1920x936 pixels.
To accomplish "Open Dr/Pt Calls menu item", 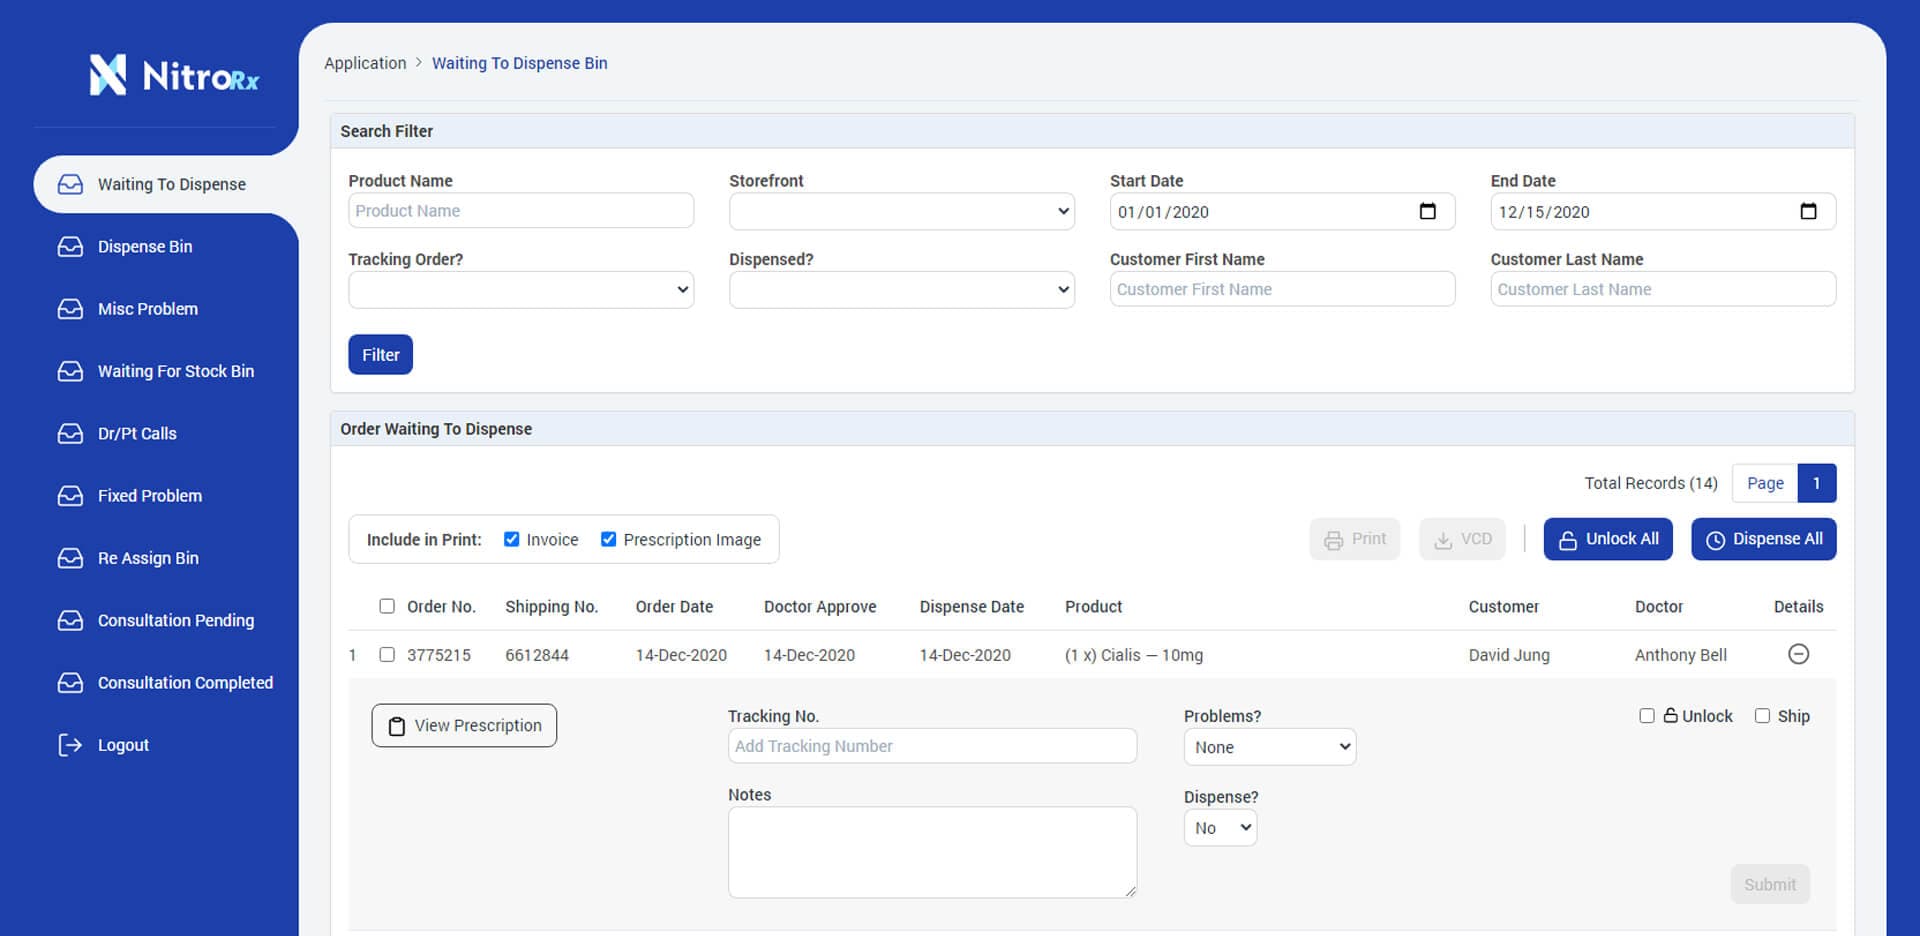I will coord(137,434).
